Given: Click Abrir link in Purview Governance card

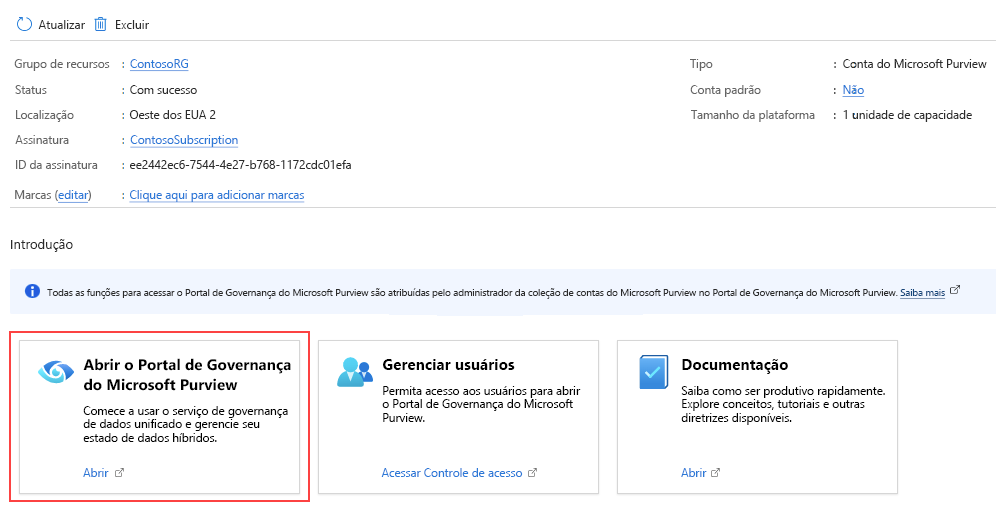Looking at the screenshot, I should pos(96,473).
